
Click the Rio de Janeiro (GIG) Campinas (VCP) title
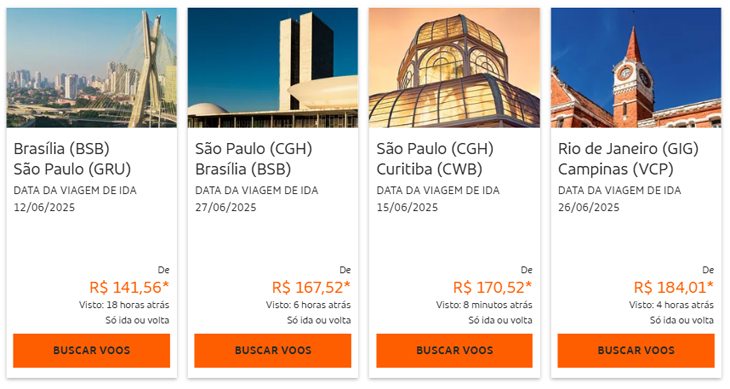629,159
